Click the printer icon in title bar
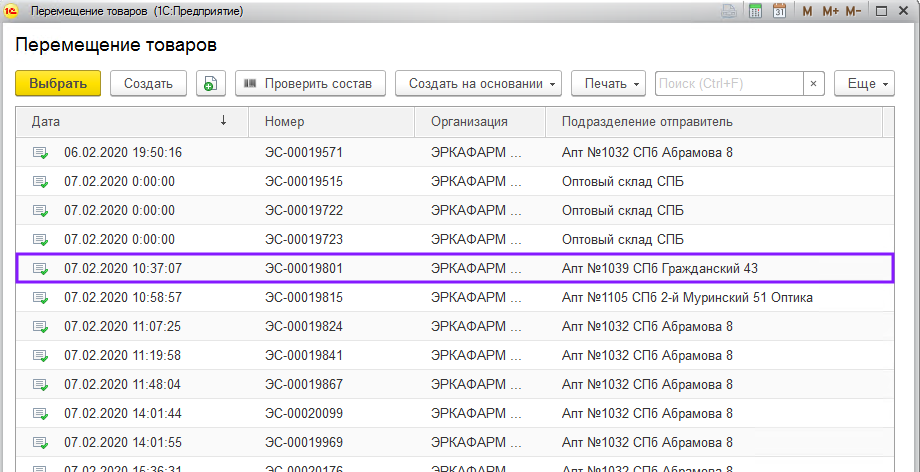This screenshot has height=472, width=920. tap(729, 11)
